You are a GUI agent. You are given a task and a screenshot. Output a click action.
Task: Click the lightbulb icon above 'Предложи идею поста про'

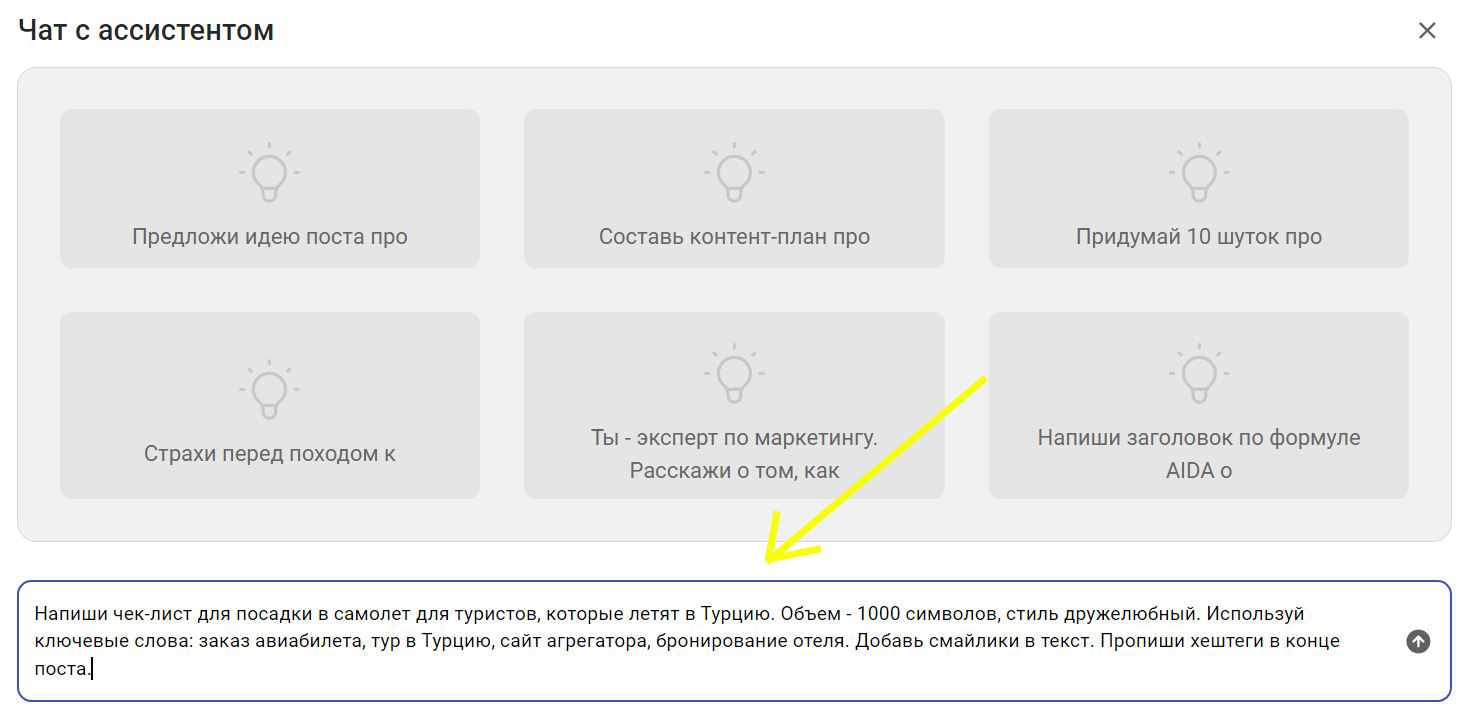(x=269, y=173)
